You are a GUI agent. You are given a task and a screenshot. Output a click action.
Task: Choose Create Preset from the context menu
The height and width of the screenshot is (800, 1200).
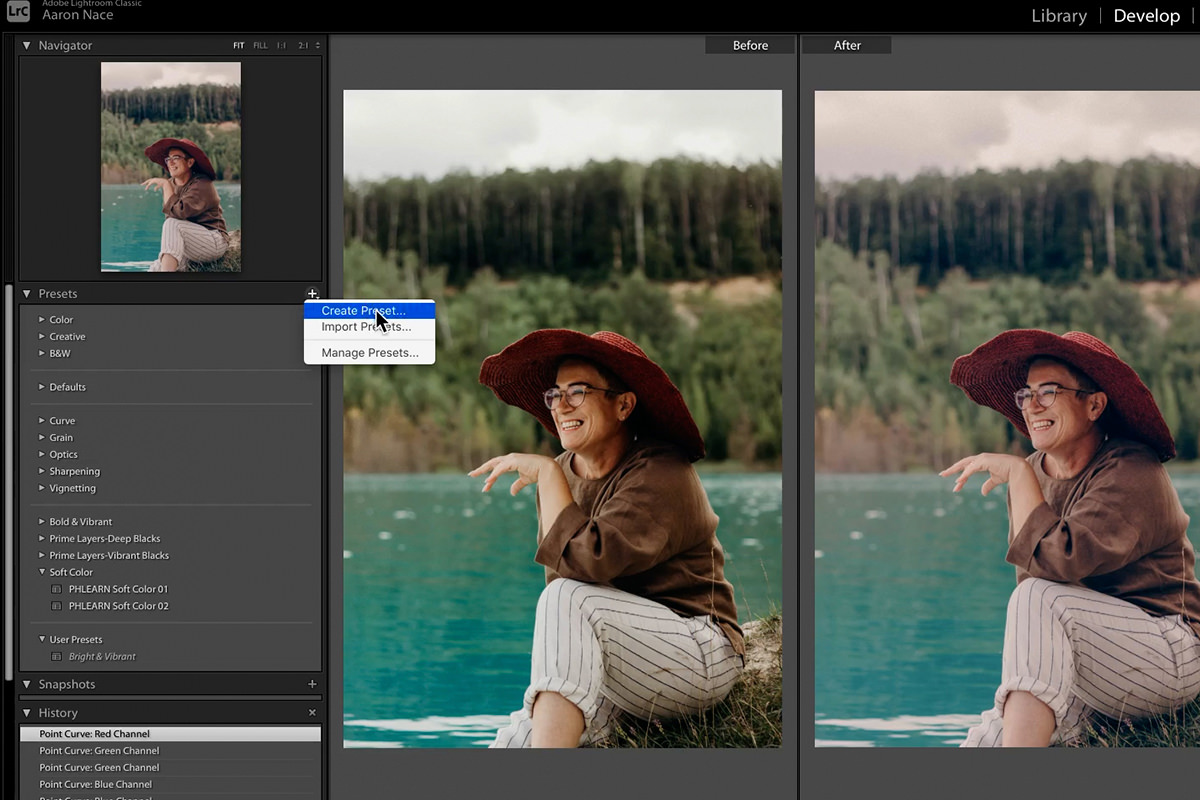(362, 310)
